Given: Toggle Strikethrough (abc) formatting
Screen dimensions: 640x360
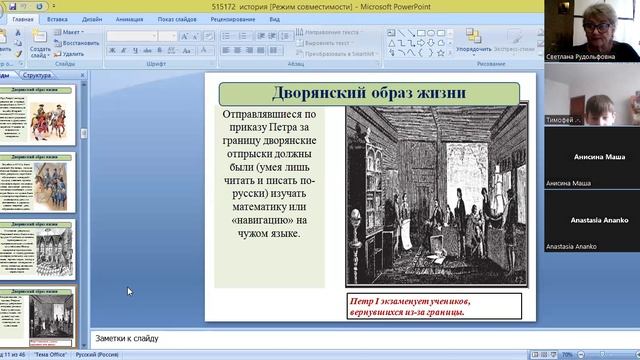Looking at the screenshot, I should [147, 51].
